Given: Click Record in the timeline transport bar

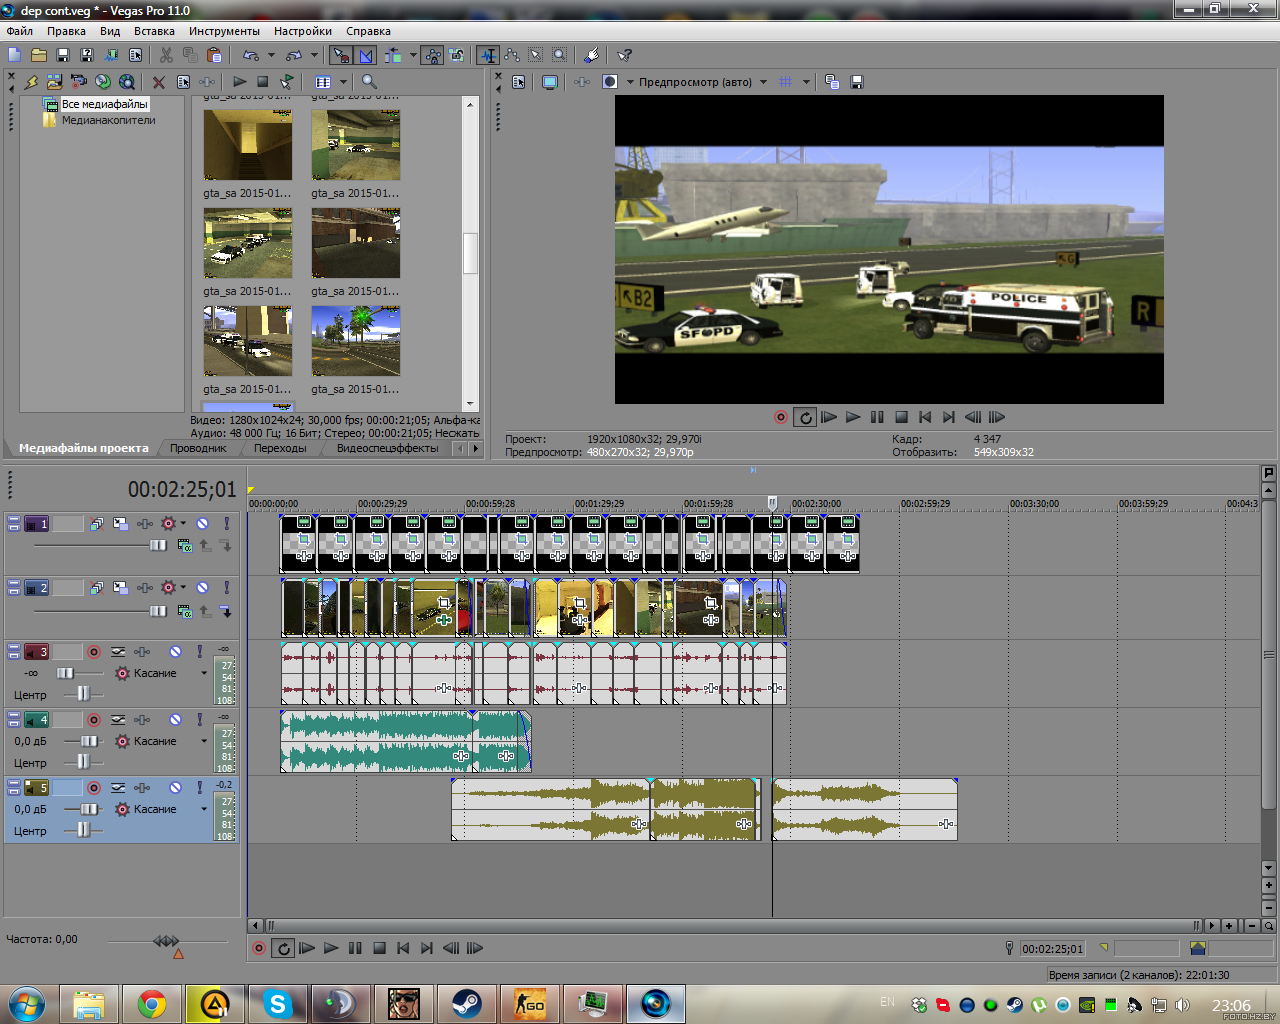Looking at the screenshot, I should [259, 948].
